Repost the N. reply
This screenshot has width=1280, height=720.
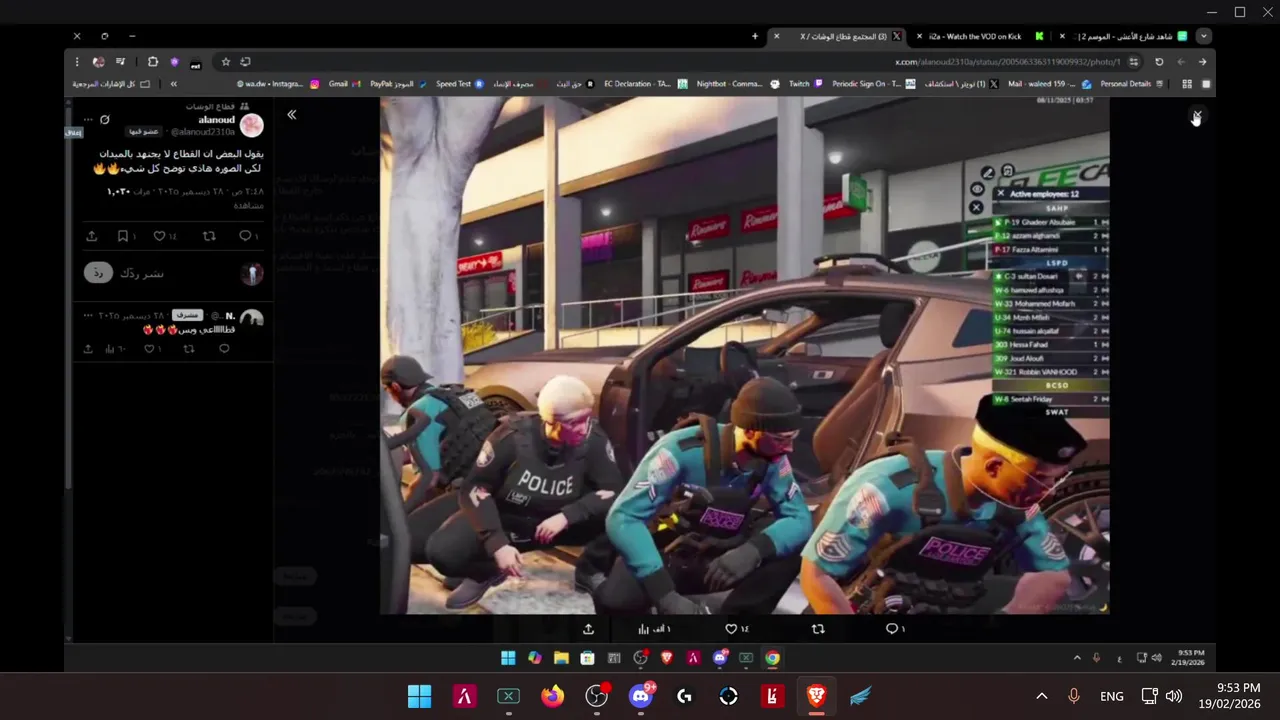pos(189,349)
